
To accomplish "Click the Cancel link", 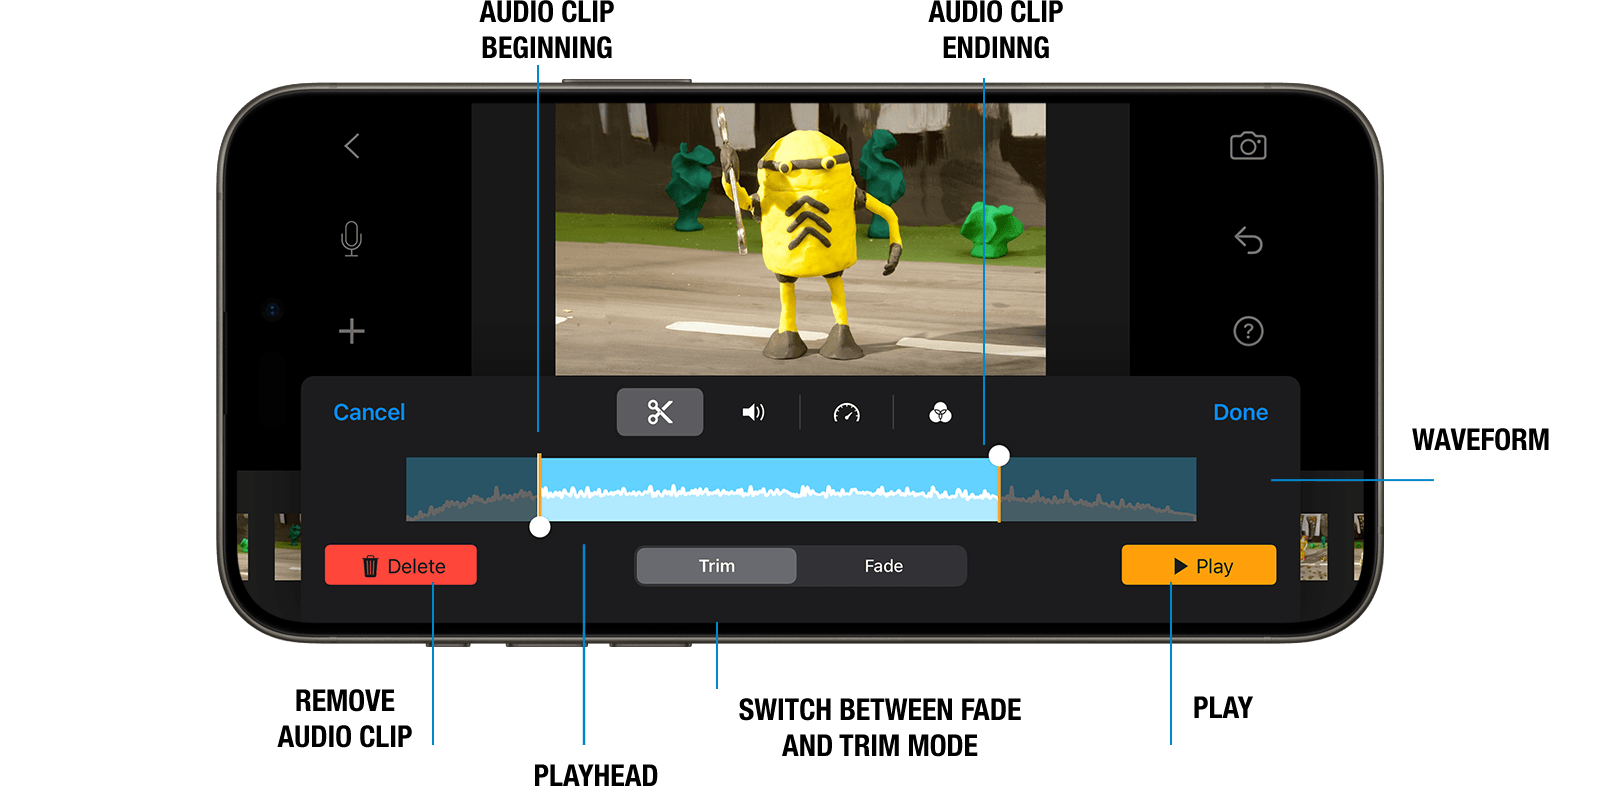I will [369, 412].
